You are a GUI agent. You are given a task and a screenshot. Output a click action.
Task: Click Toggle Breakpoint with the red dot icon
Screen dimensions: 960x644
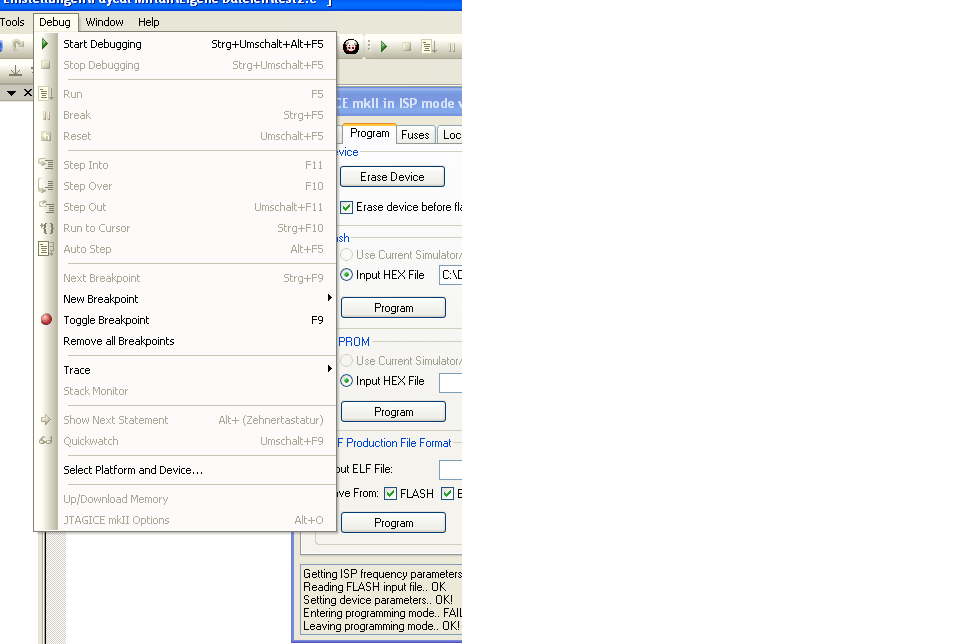point(185,320)
